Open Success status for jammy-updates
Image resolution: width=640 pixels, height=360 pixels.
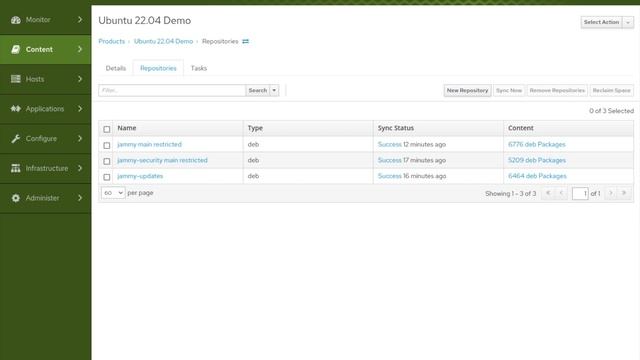[x=390, y=176]
